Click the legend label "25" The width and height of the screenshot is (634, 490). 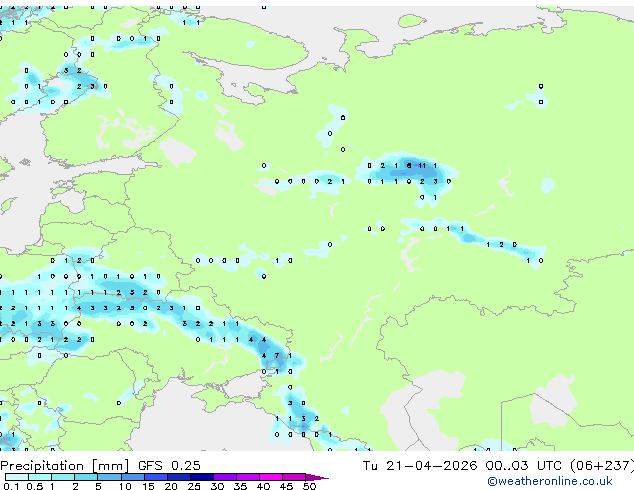[x=194, y=486]
